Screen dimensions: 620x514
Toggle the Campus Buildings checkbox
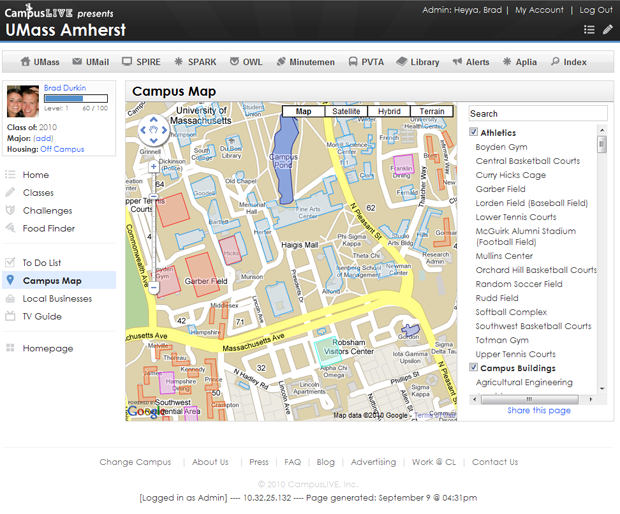(474, 368)
